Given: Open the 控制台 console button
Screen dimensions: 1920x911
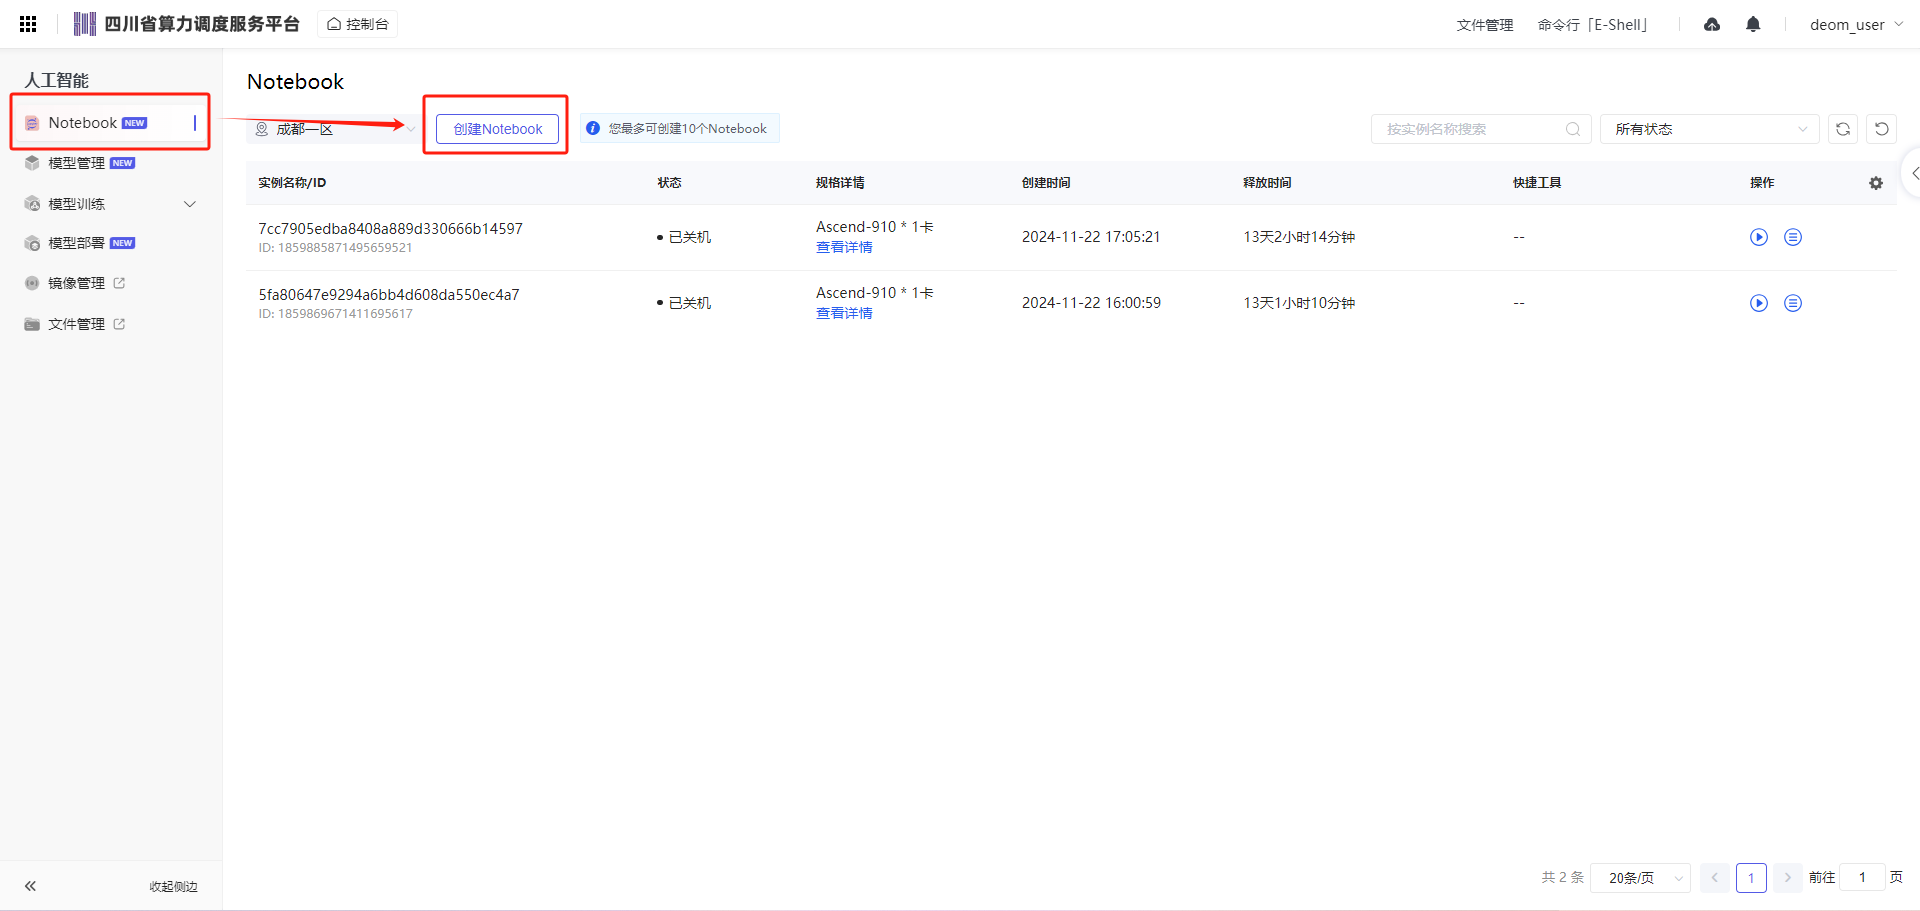Looking at the screenshot, I should coord(358,24).
